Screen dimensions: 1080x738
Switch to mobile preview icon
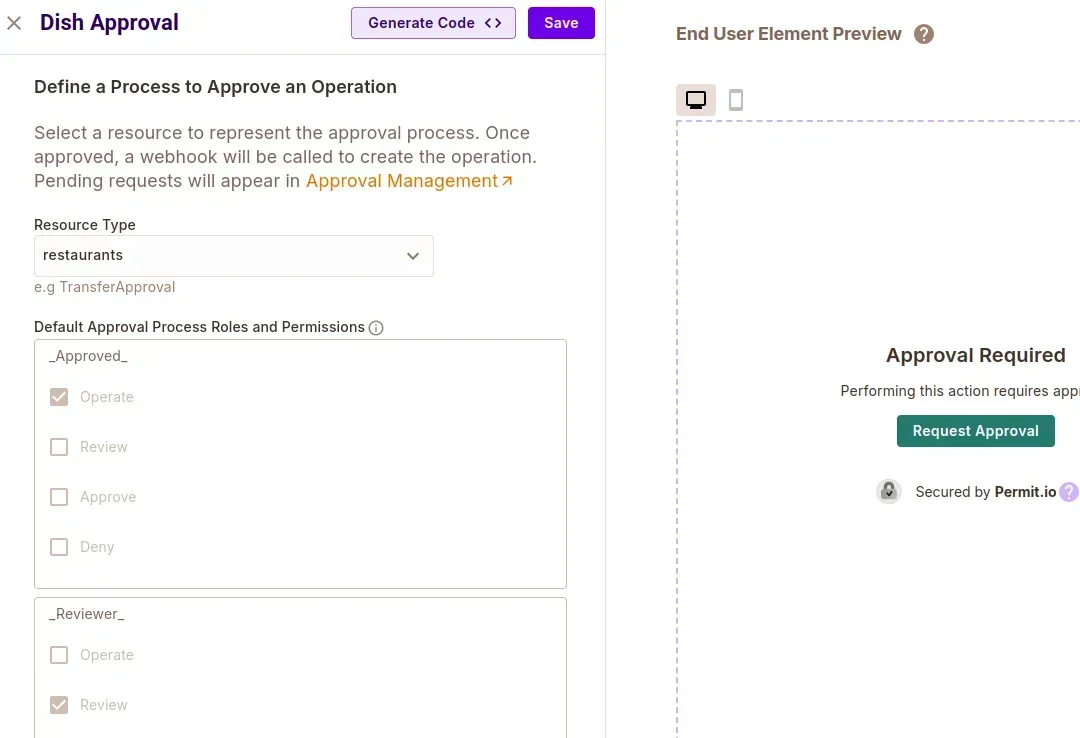(x=736, y=100)
